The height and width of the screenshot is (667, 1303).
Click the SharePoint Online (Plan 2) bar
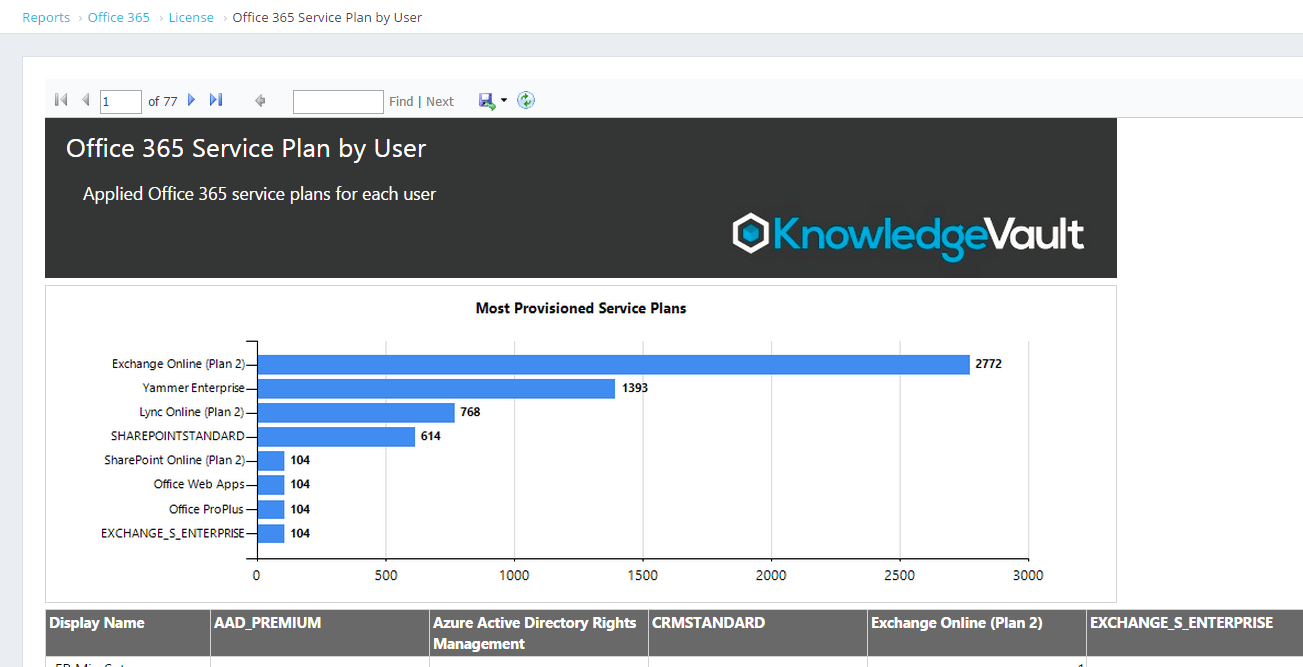coord(271,460)
